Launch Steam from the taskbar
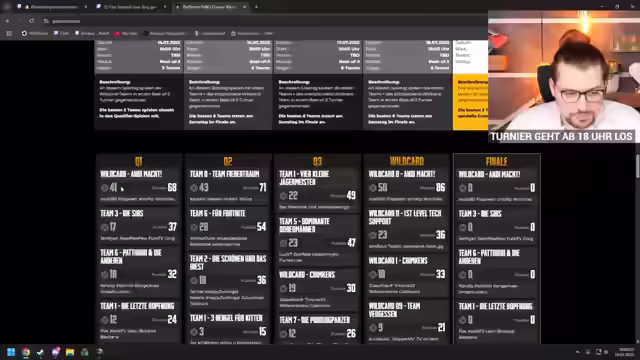640x360 pixels. tap(40, 352)
